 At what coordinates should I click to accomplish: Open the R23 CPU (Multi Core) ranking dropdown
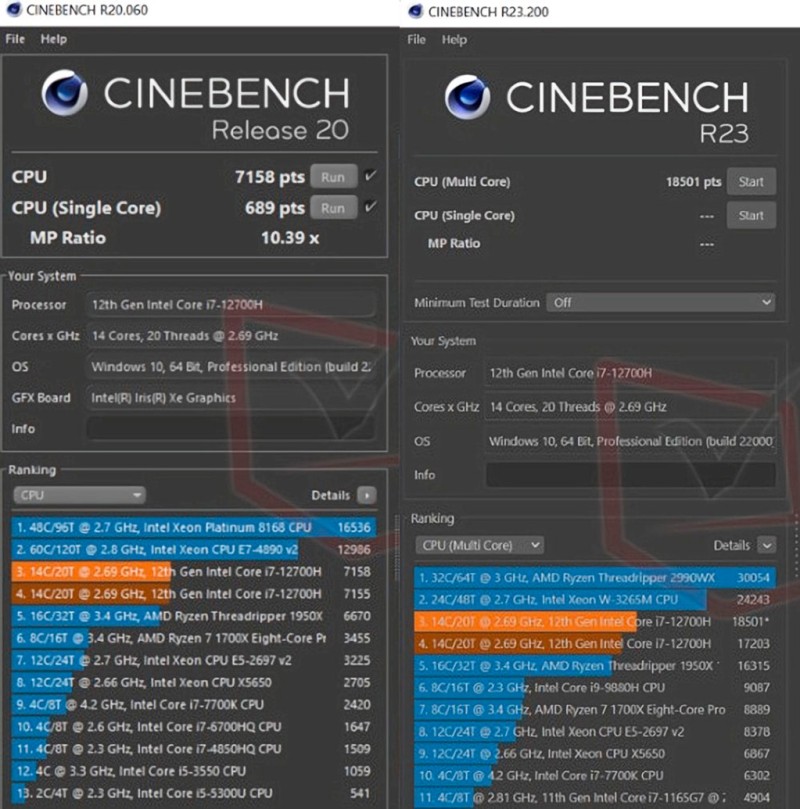[x=480, y=545]
